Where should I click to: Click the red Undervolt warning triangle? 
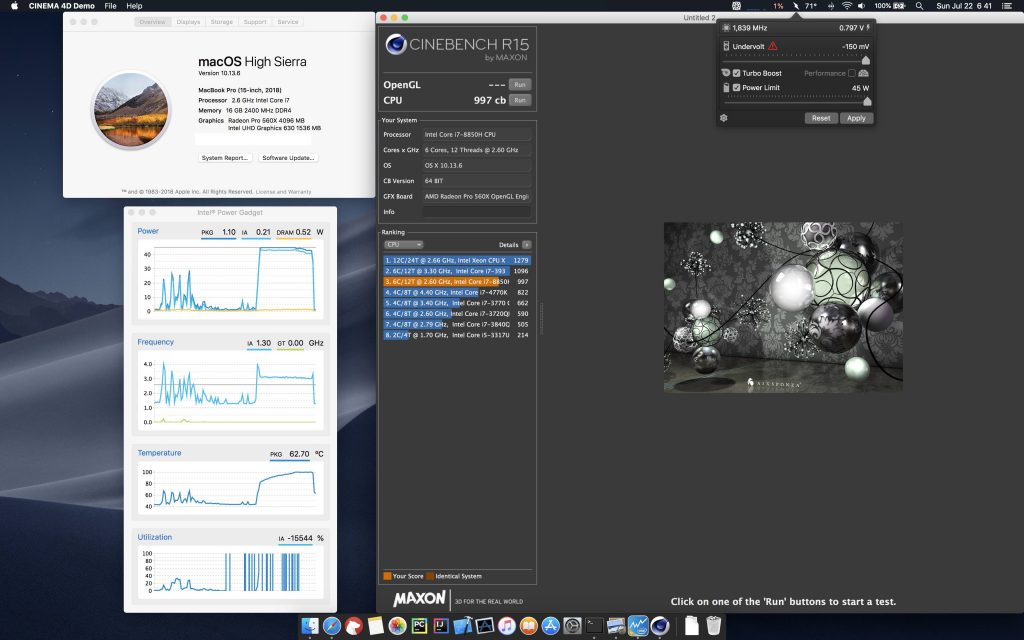773,46
